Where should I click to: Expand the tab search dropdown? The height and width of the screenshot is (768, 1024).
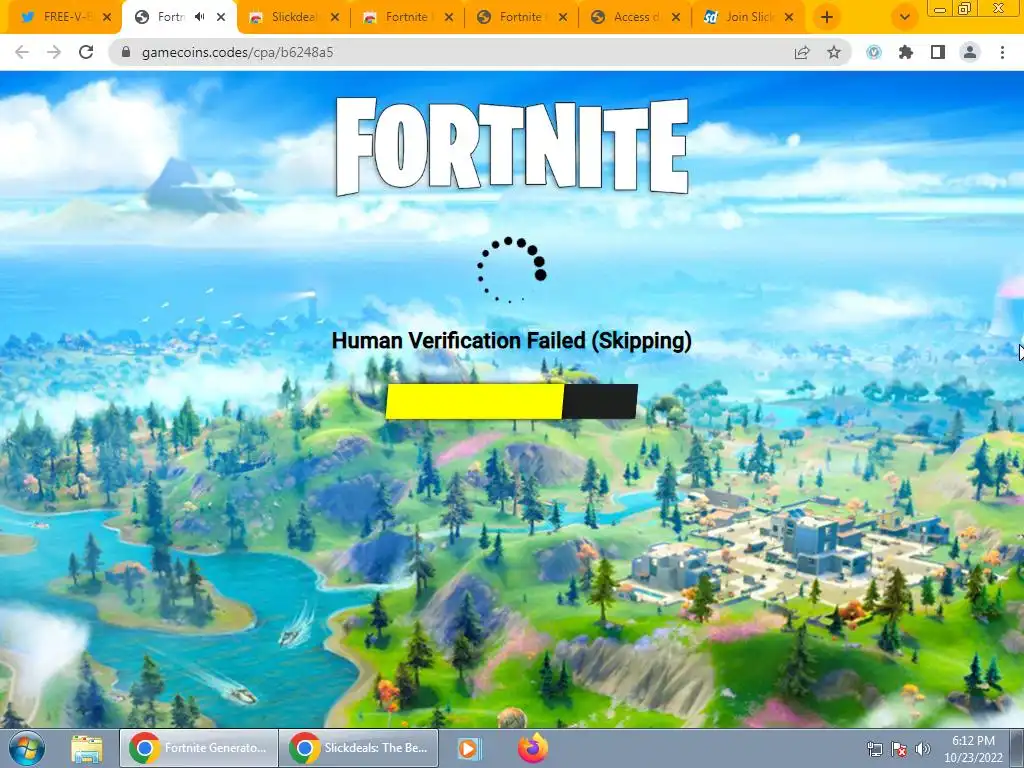[x=904, y=18]
